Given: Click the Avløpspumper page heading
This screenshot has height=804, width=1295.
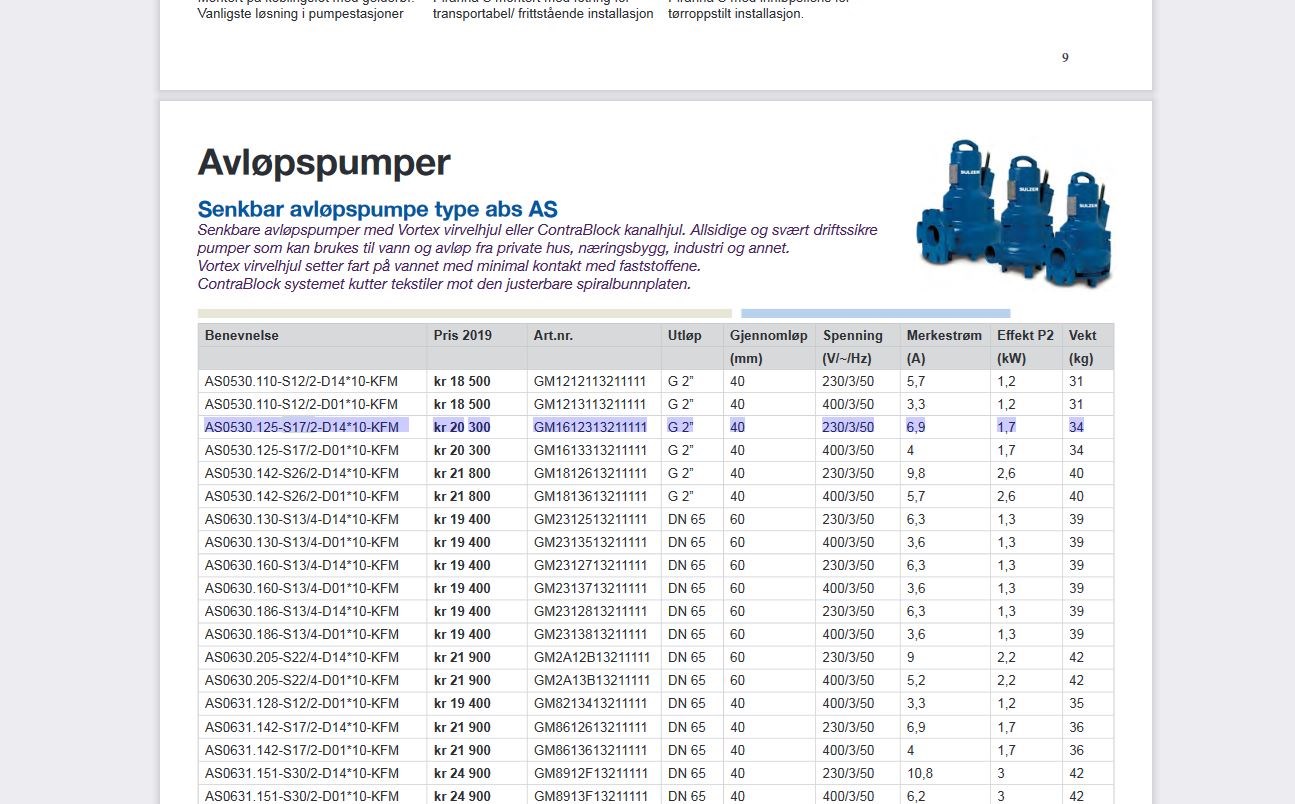Looking at the screenshot, I should click(324, 163).
